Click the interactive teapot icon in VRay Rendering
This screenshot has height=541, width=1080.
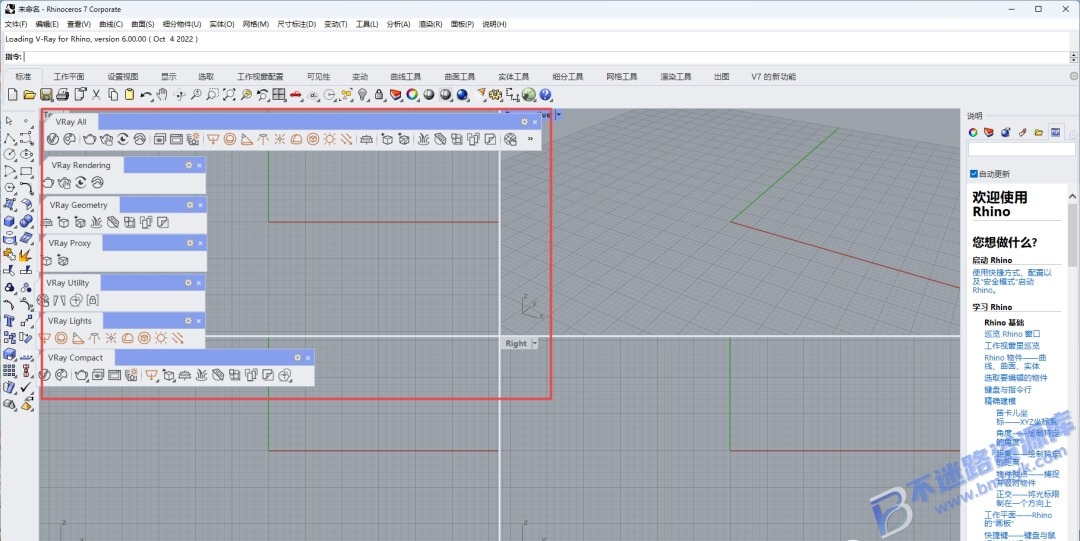64,183
